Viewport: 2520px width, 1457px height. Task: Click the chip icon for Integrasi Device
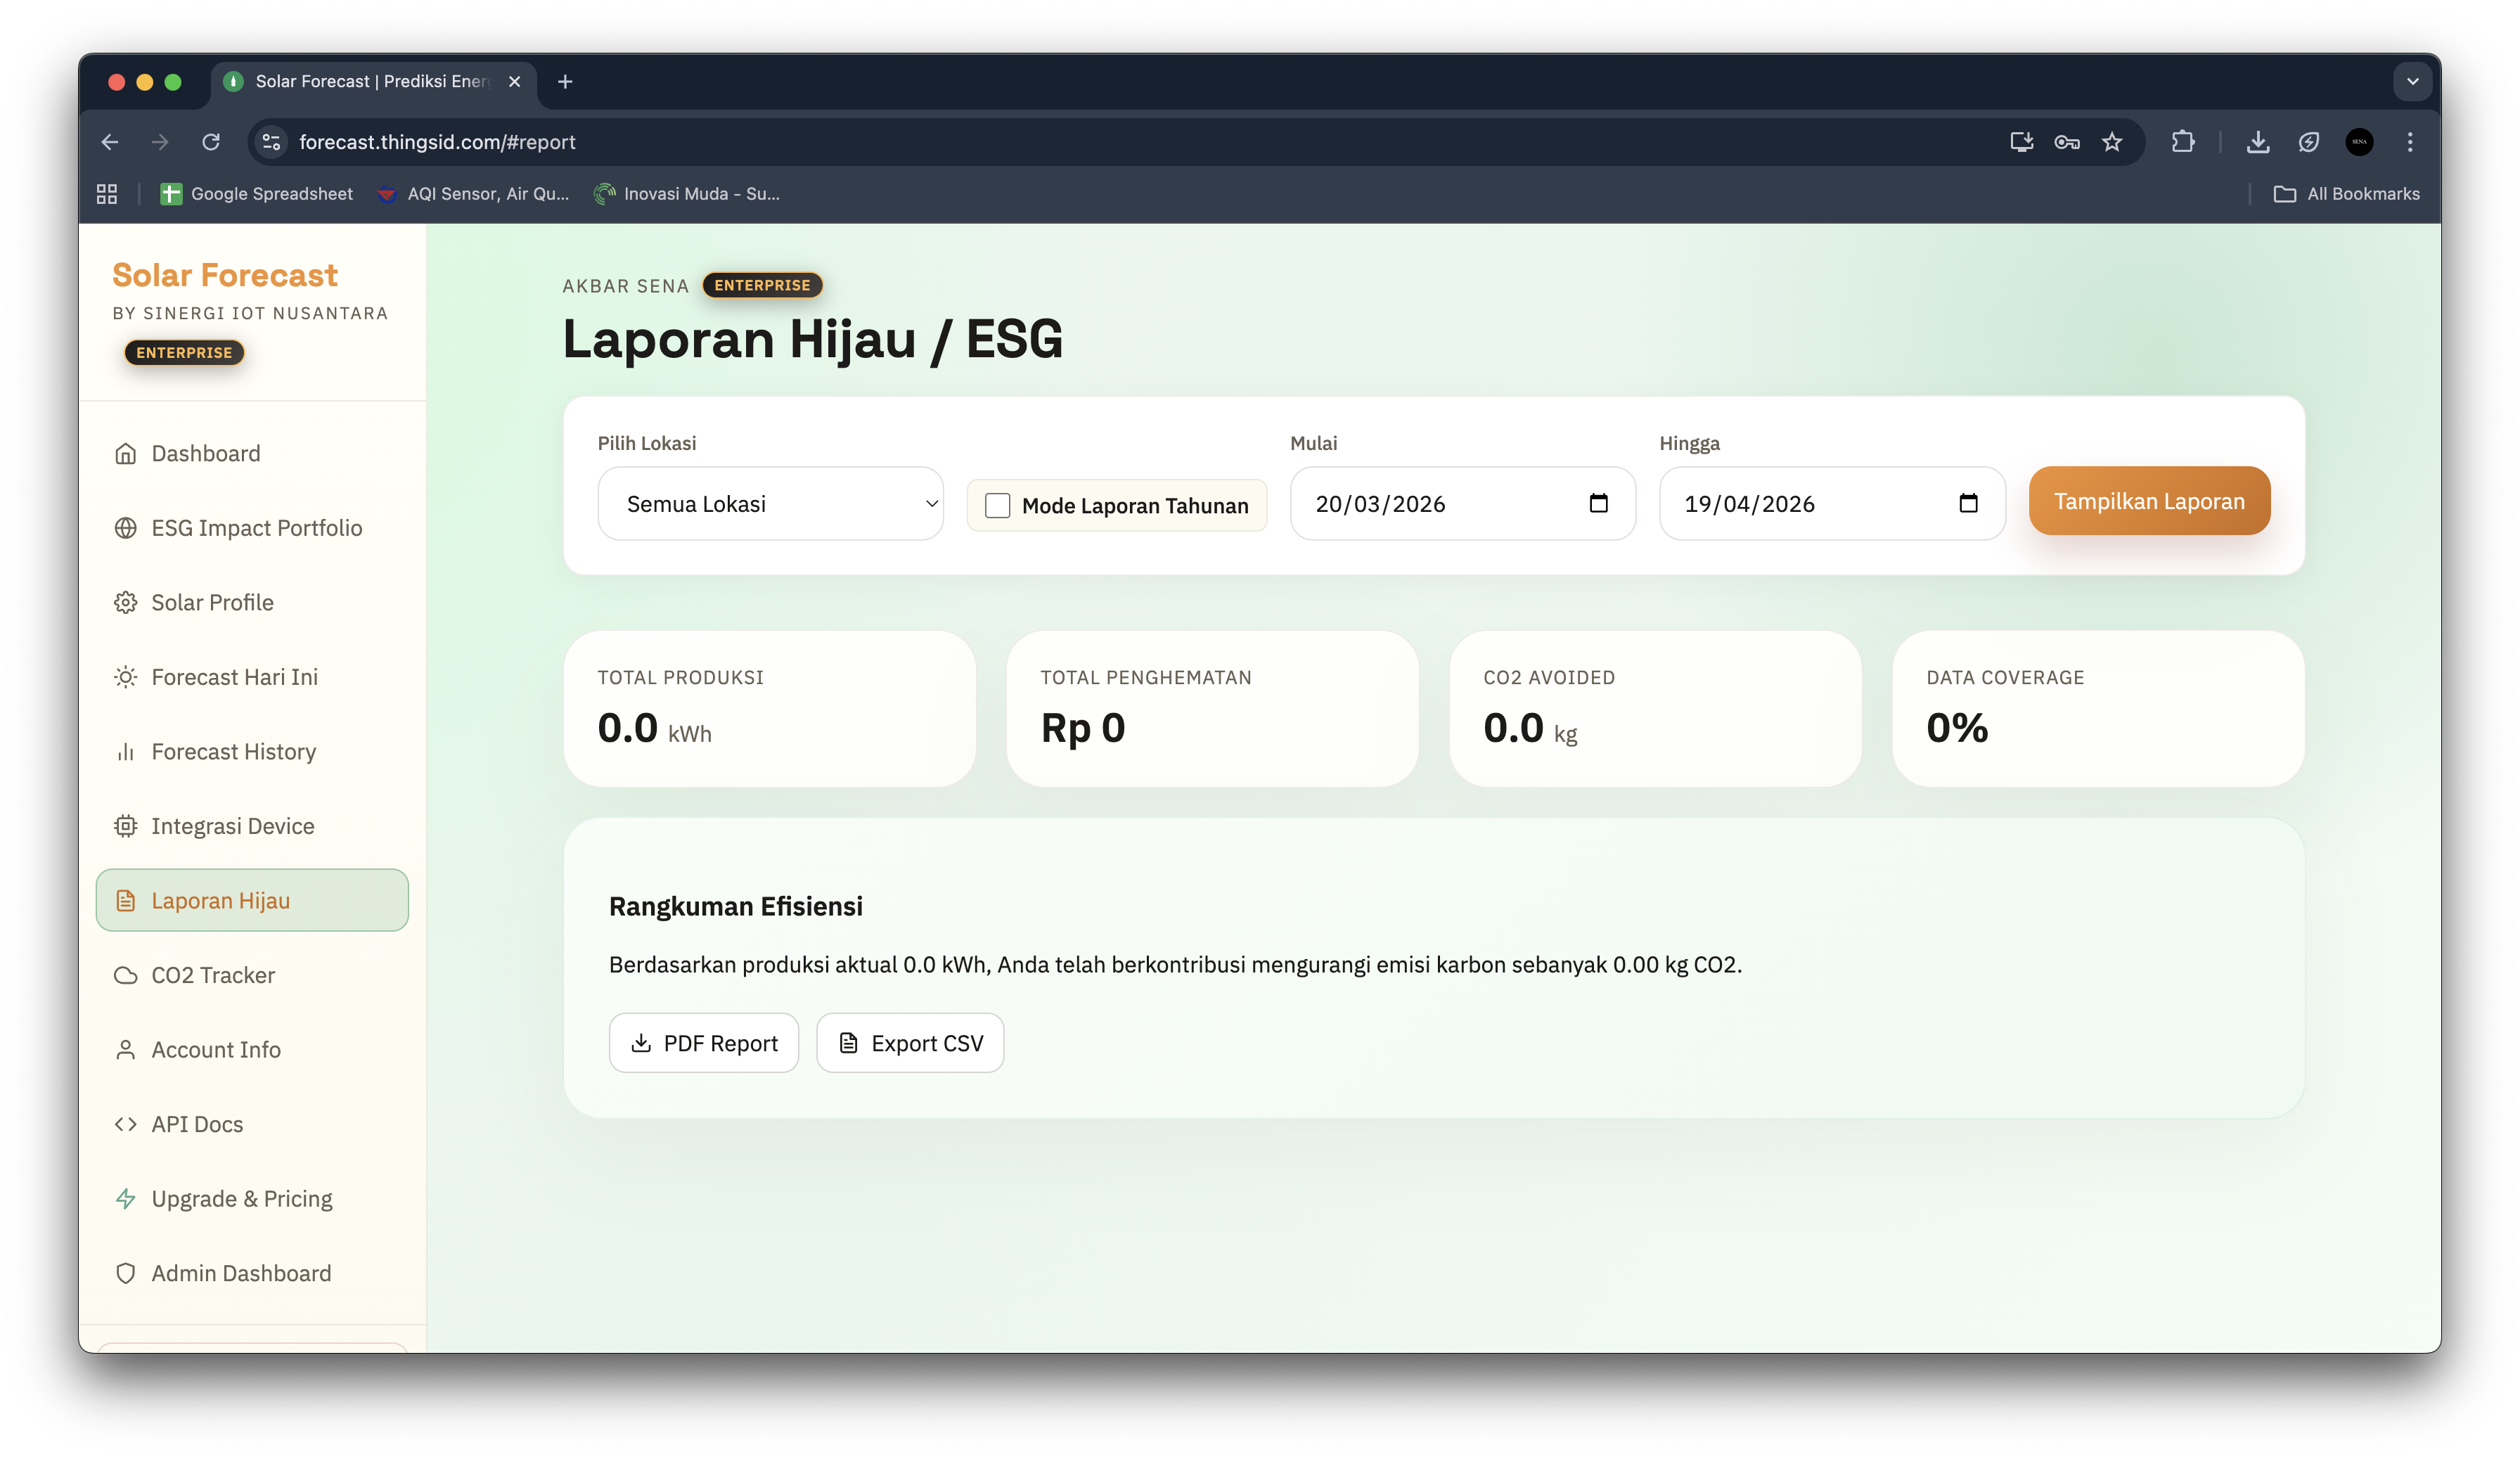125,826
